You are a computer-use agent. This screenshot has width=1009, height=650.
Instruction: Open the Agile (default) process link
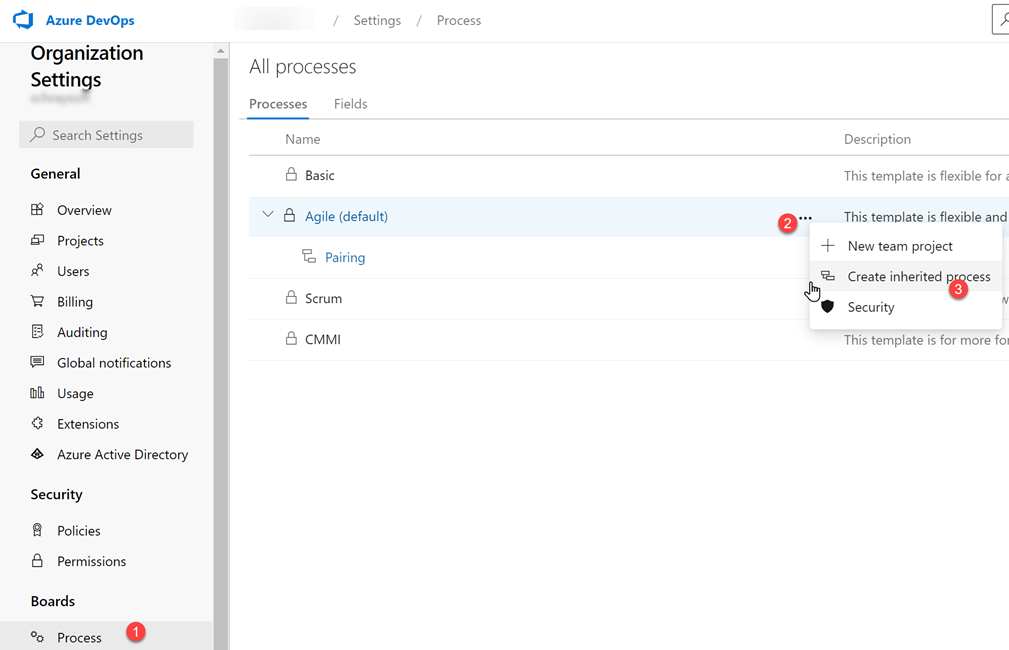point(346,216)
